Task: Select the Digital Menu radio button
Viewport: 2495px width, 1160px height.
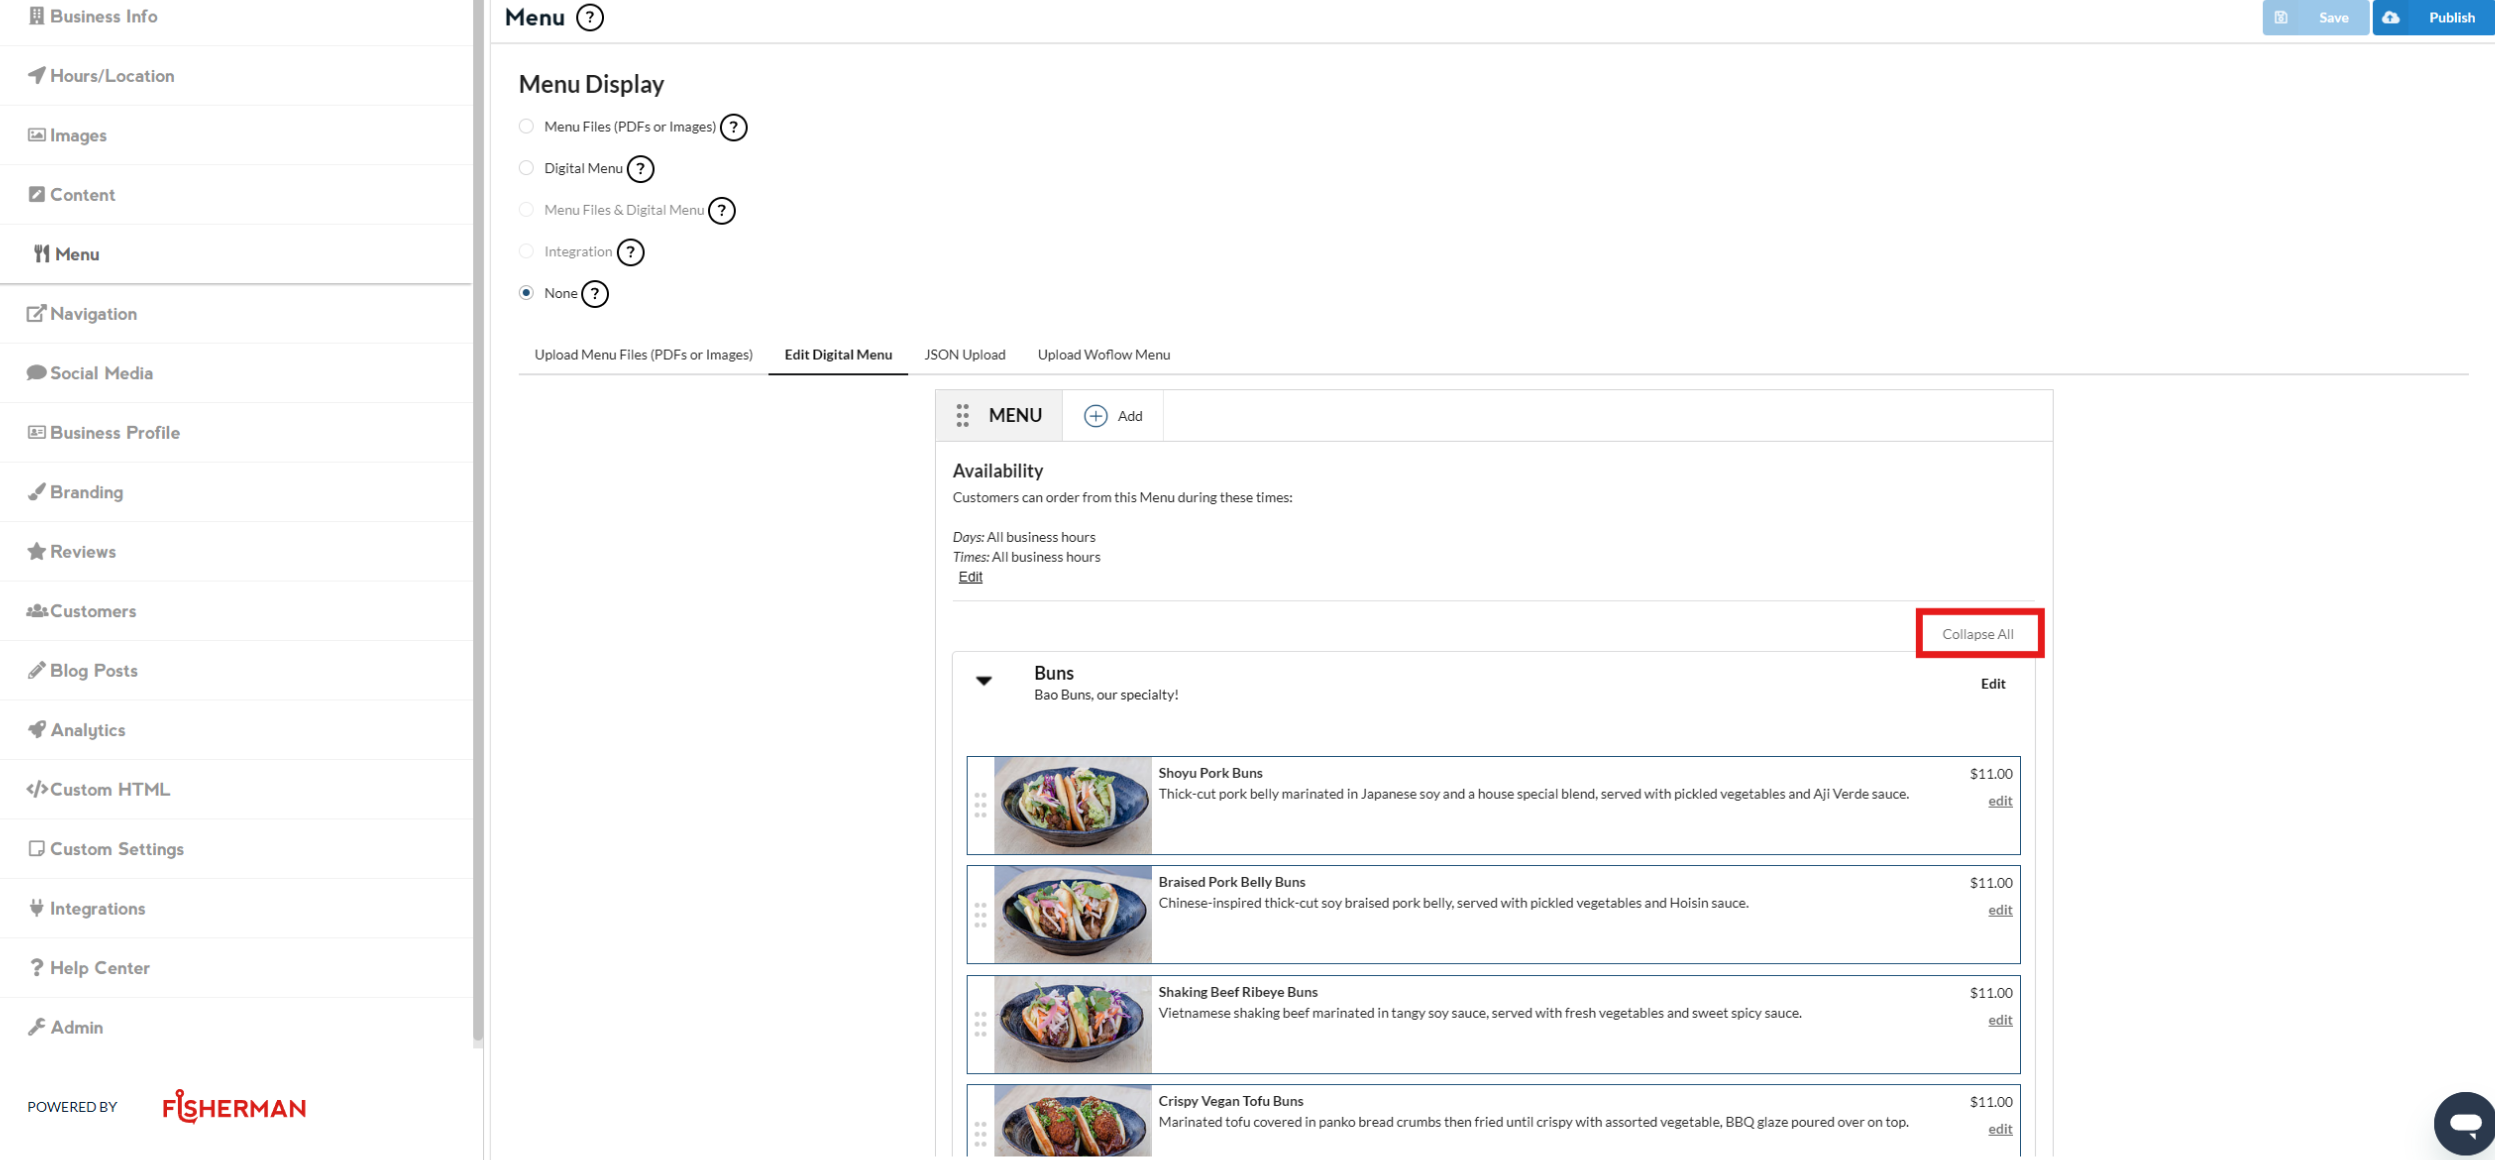Action: click(526, 168)
